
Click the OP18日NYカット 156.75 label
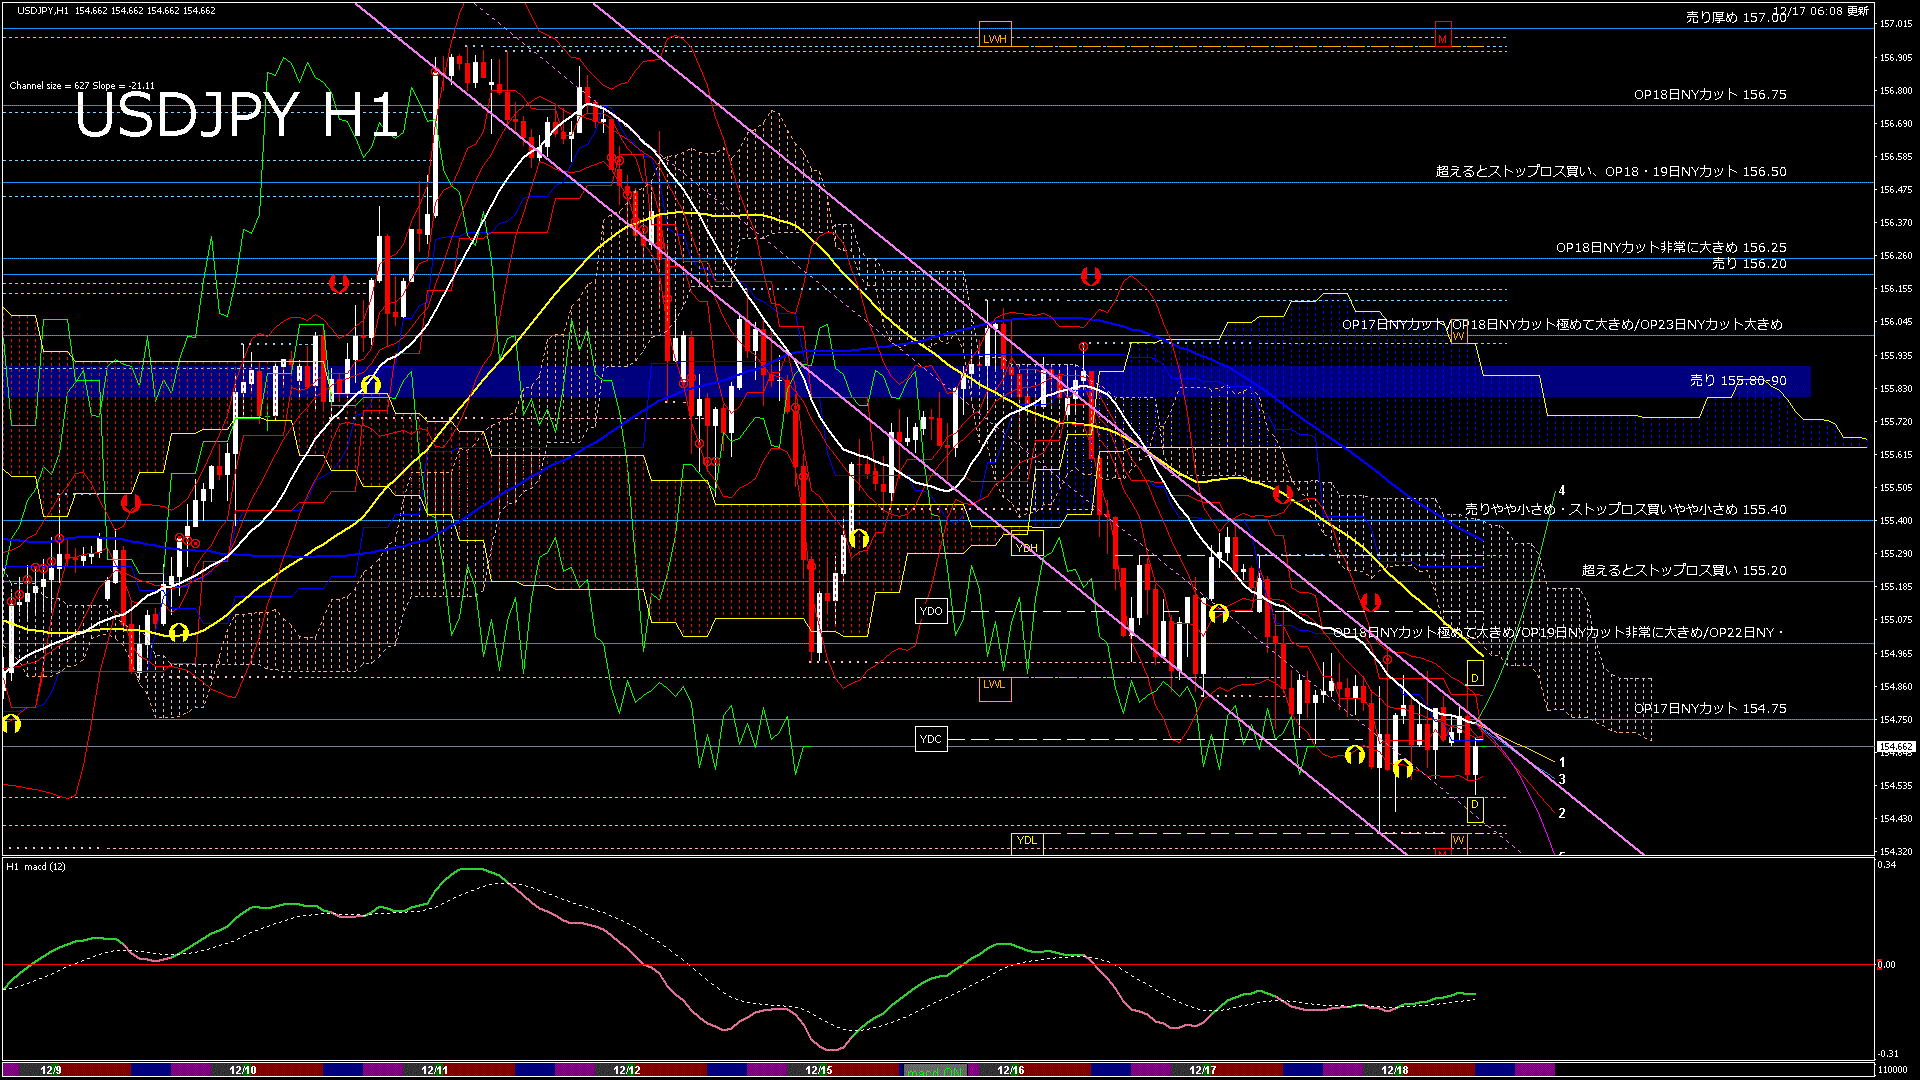coord(1710,94)
